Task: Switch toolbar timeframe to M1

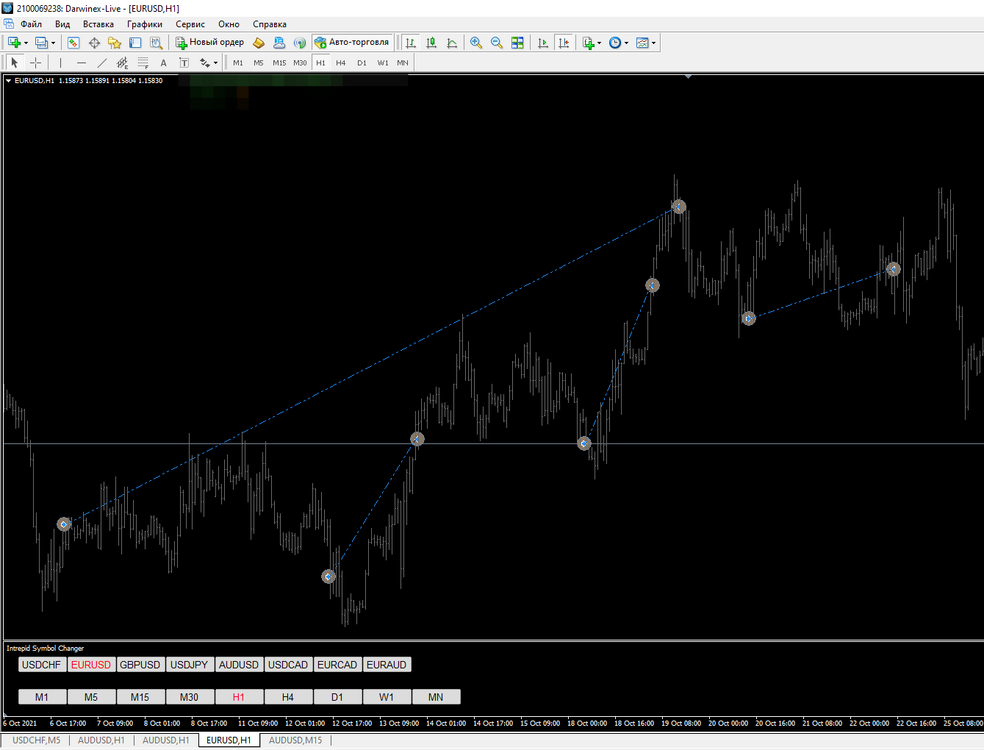Action: (238, 63)
